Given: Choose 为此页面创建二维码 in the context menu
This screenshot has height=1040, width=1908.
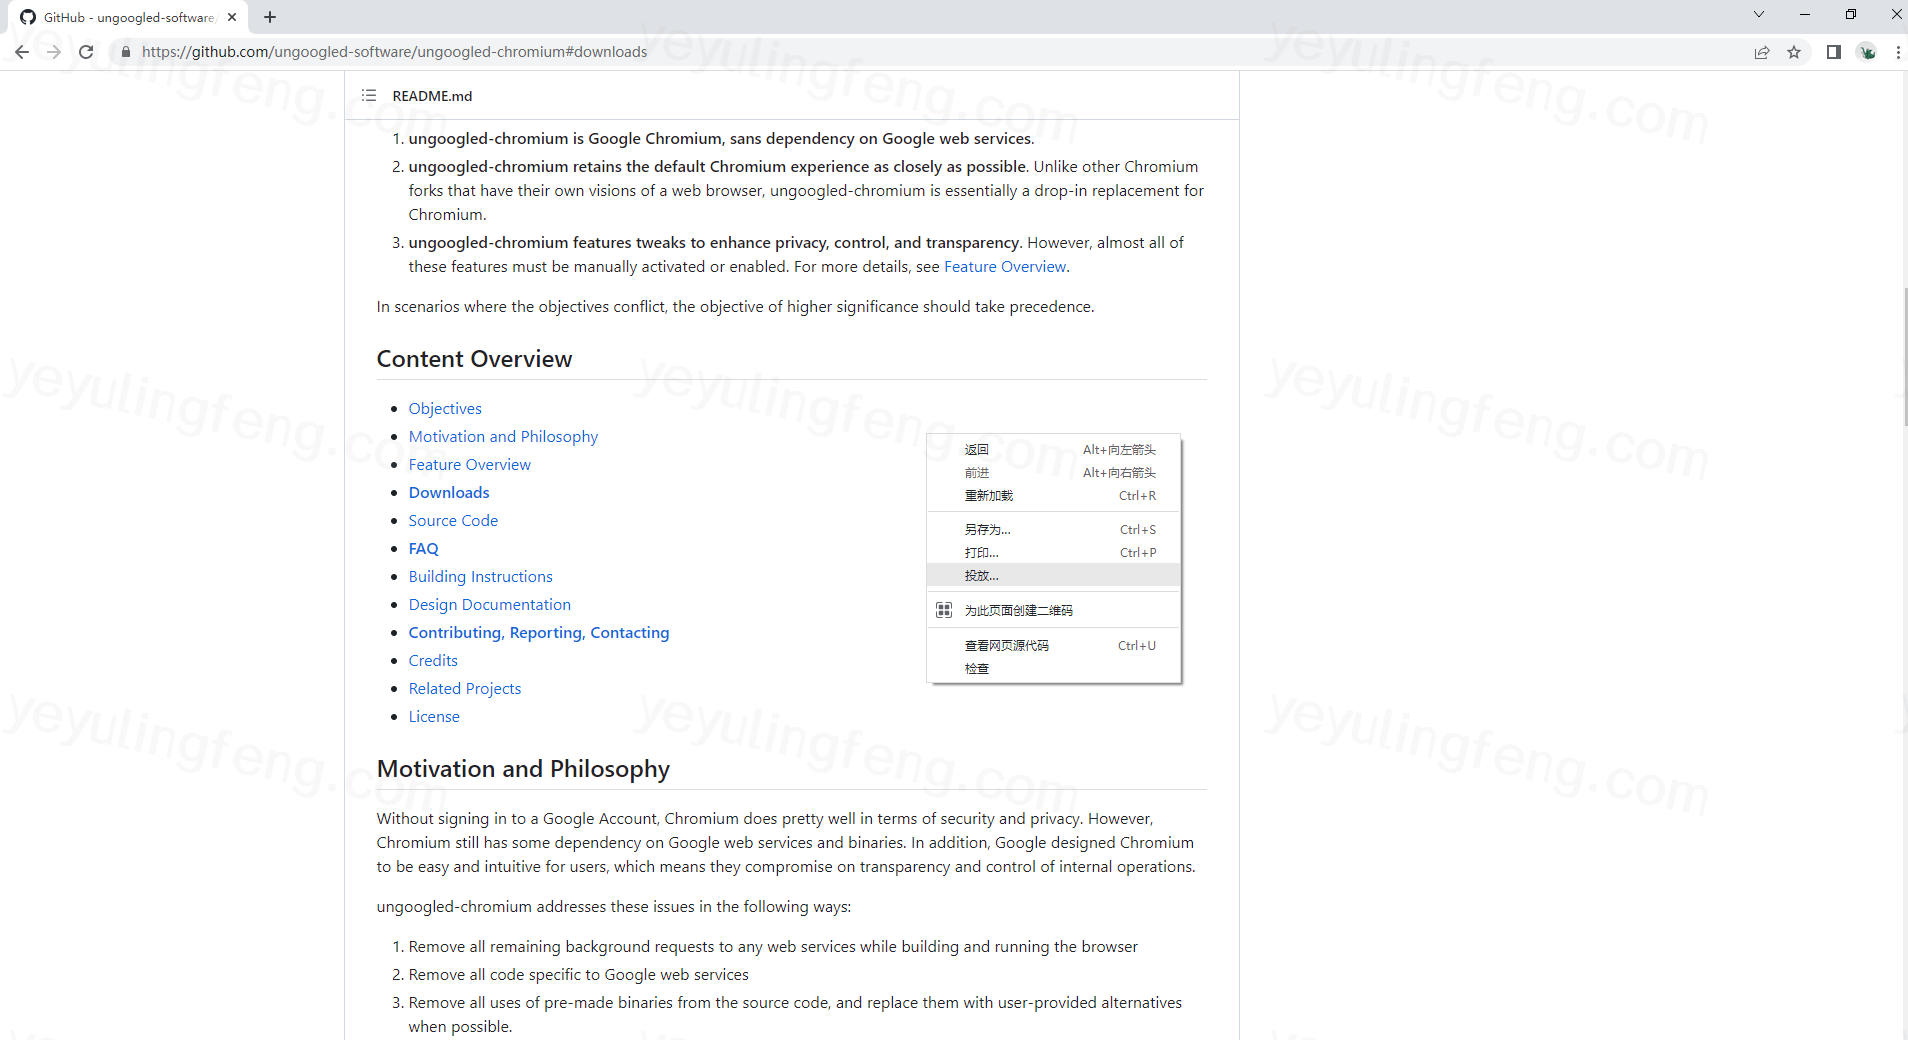Looking at the screenshot, I should [x=1054, y=610].
